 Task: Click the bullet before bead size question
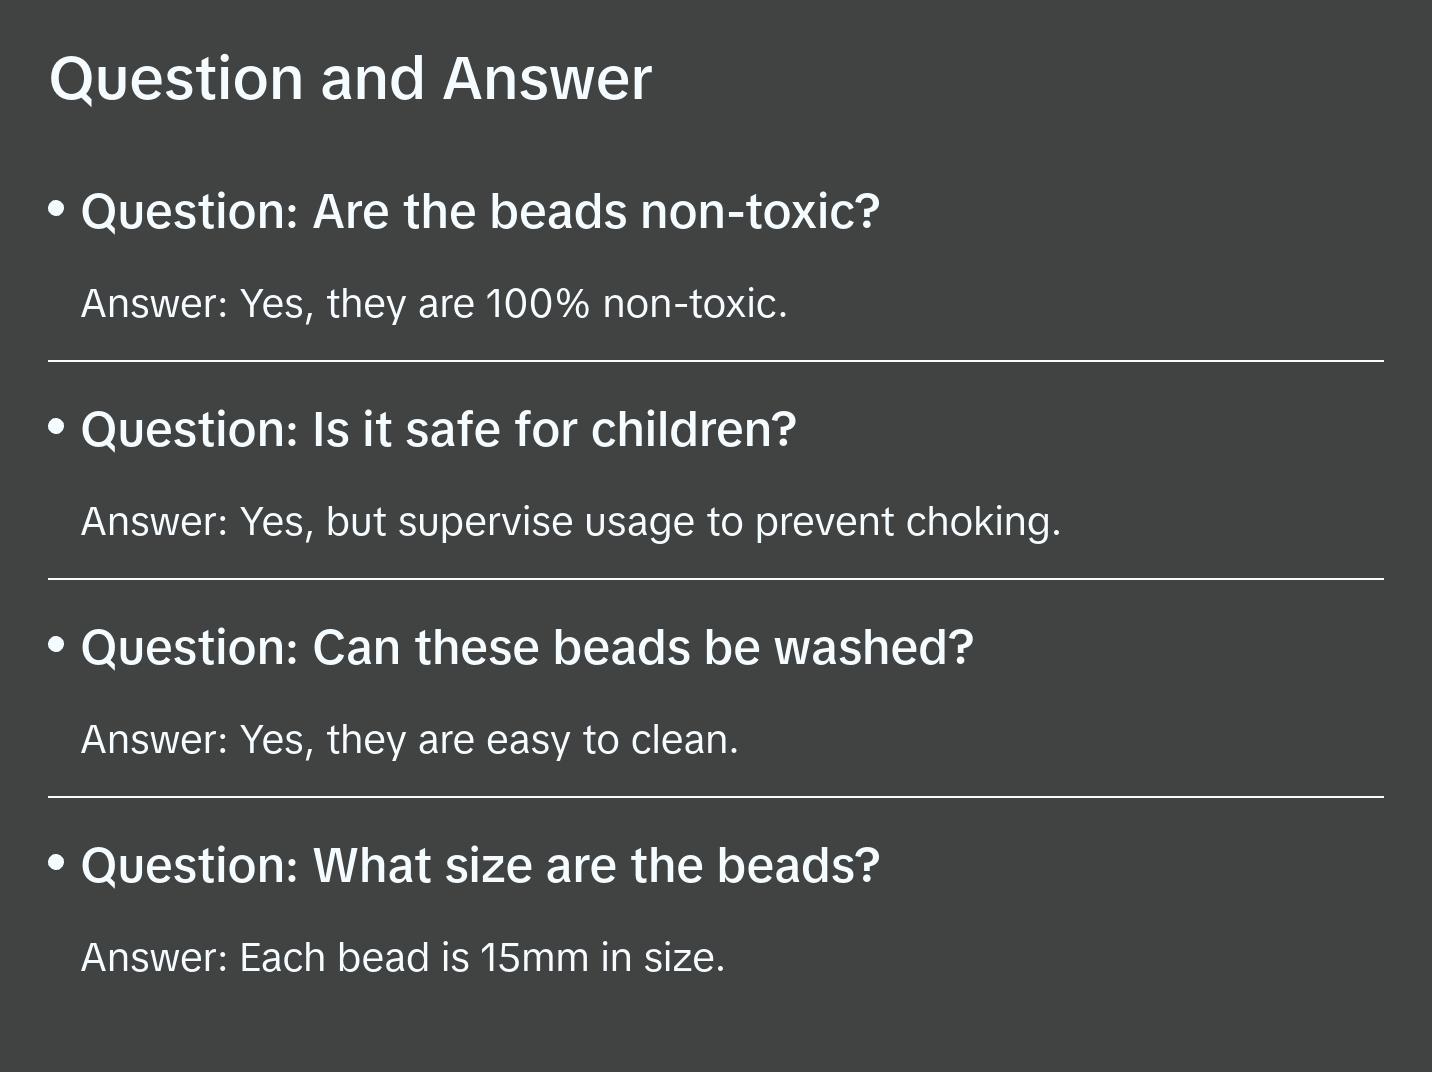(57, 862)
